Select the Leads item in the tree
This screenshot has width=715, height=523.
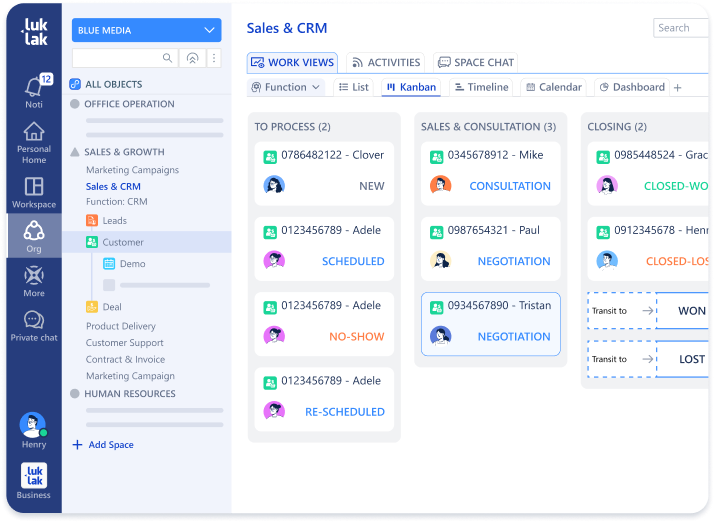[114, 221]
